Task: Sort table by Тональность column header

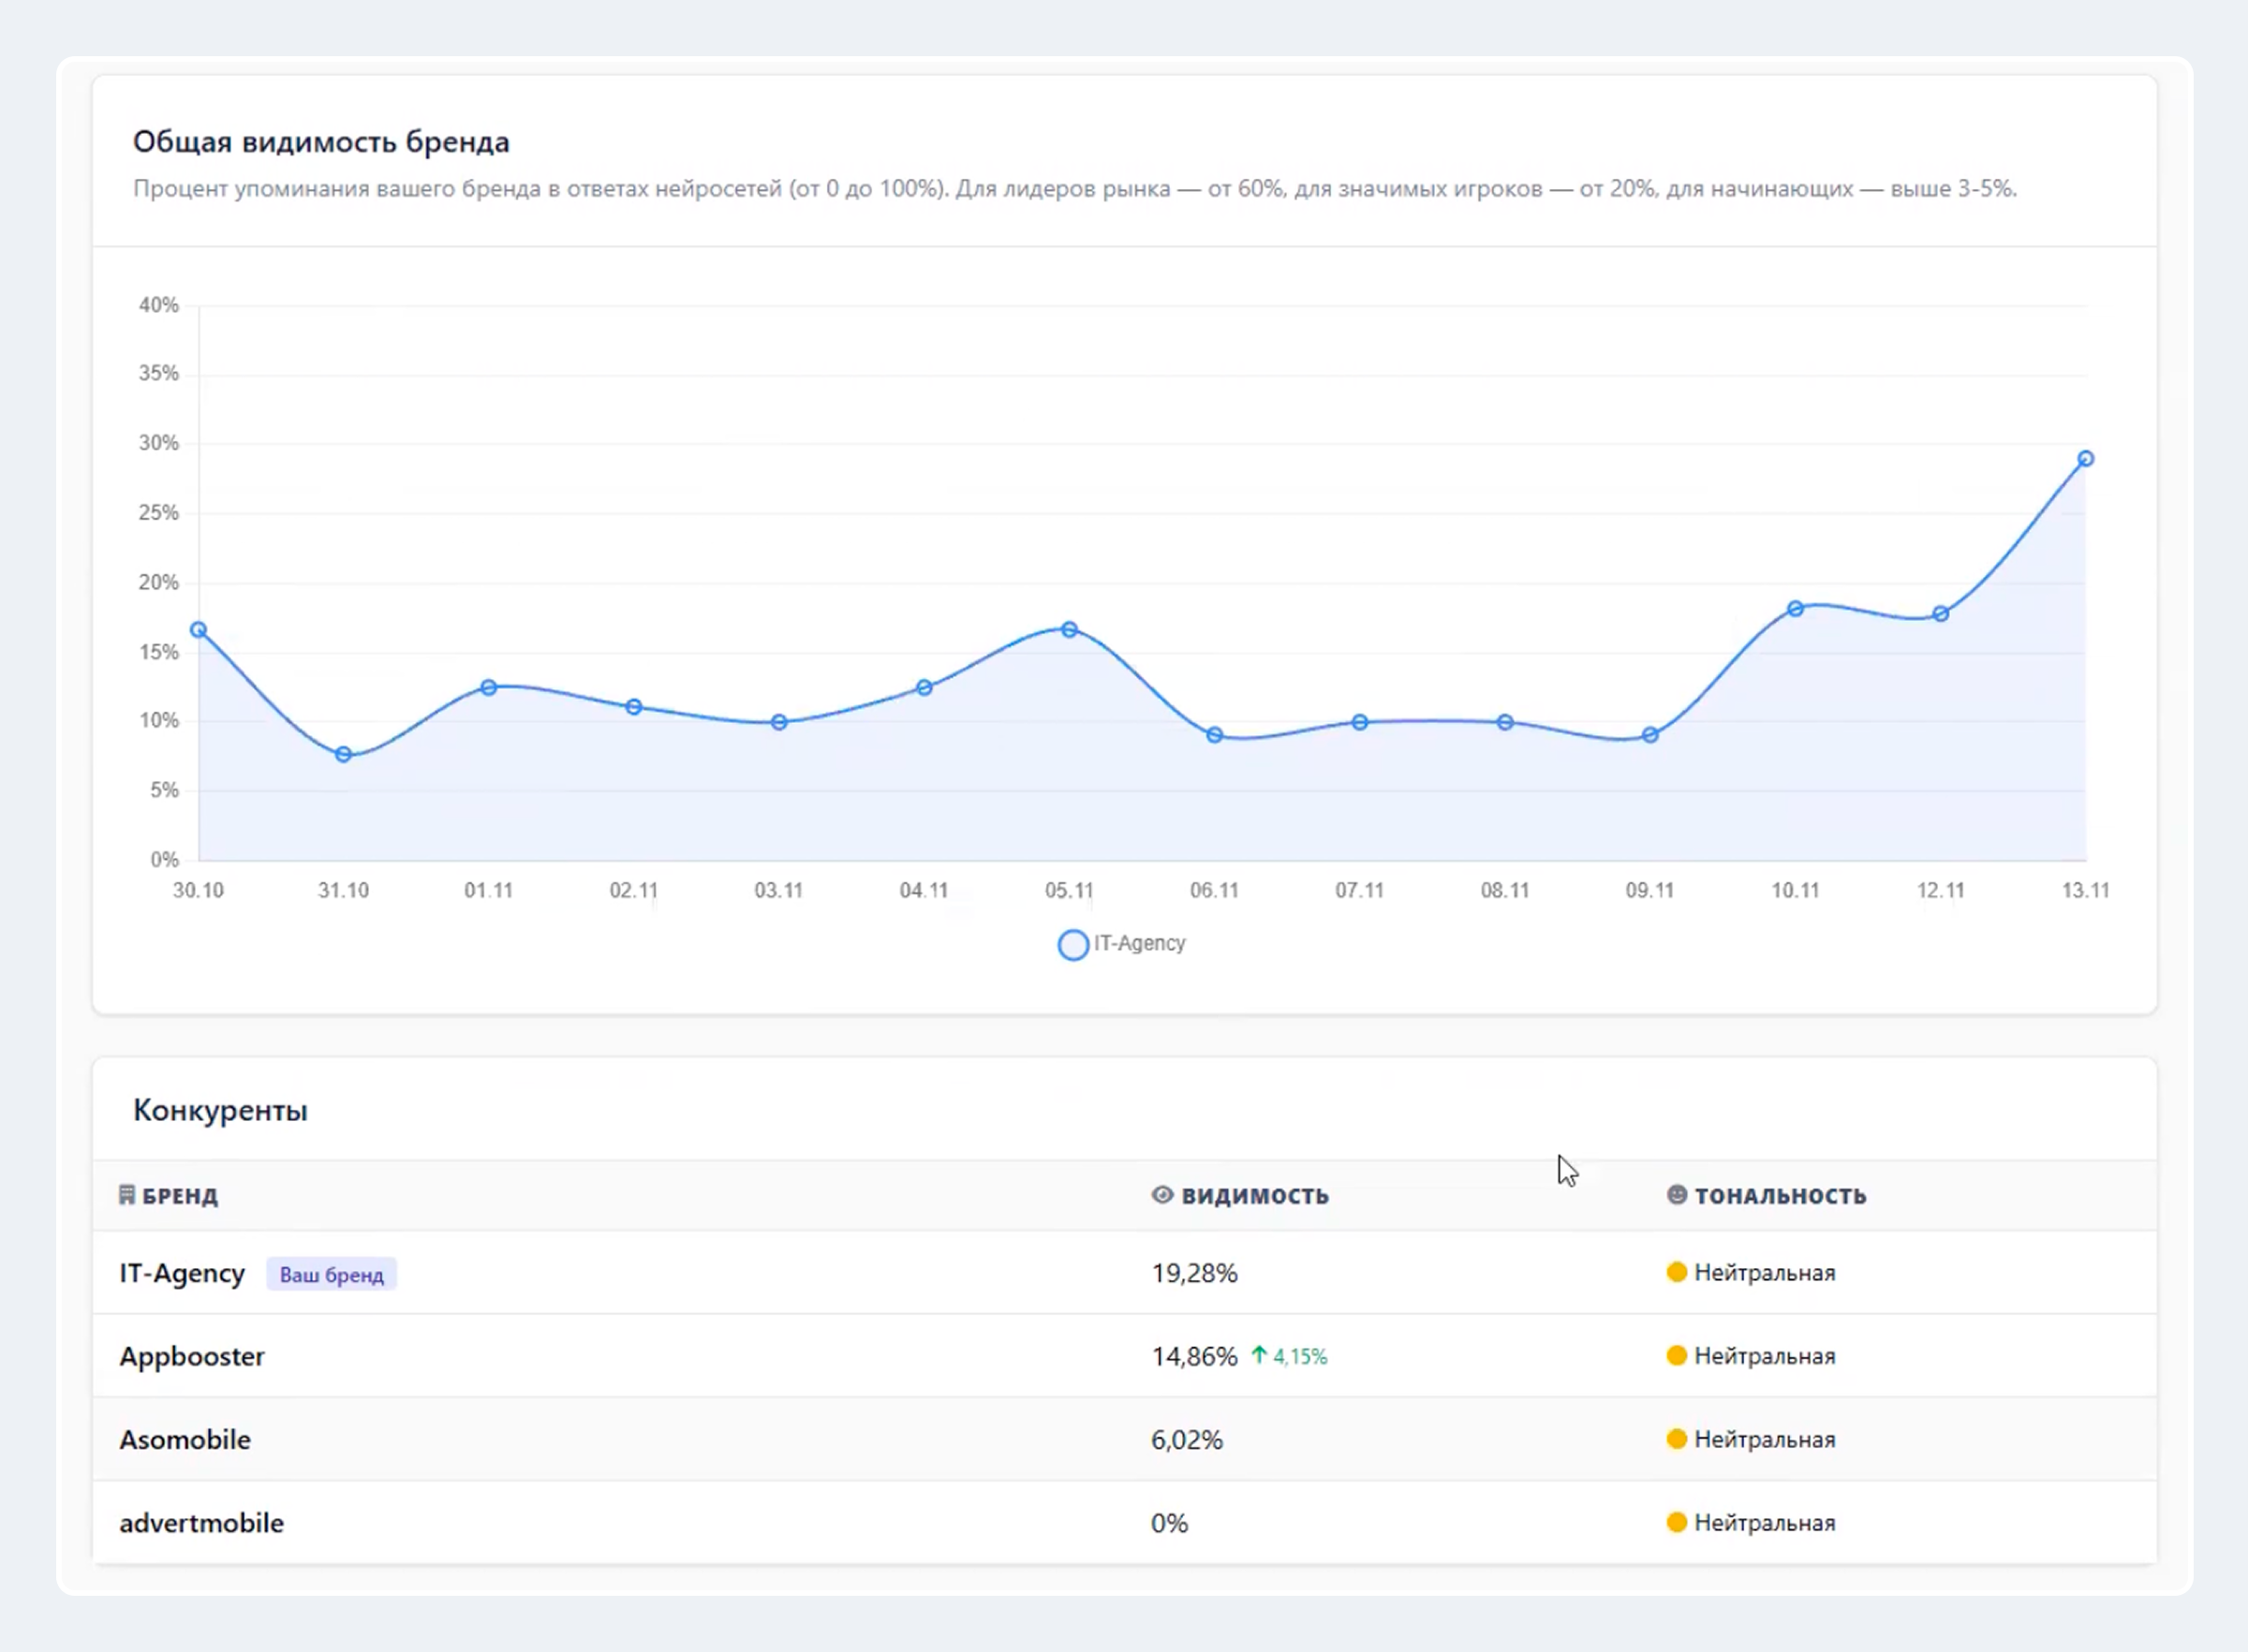Action: (1779, 1196)
